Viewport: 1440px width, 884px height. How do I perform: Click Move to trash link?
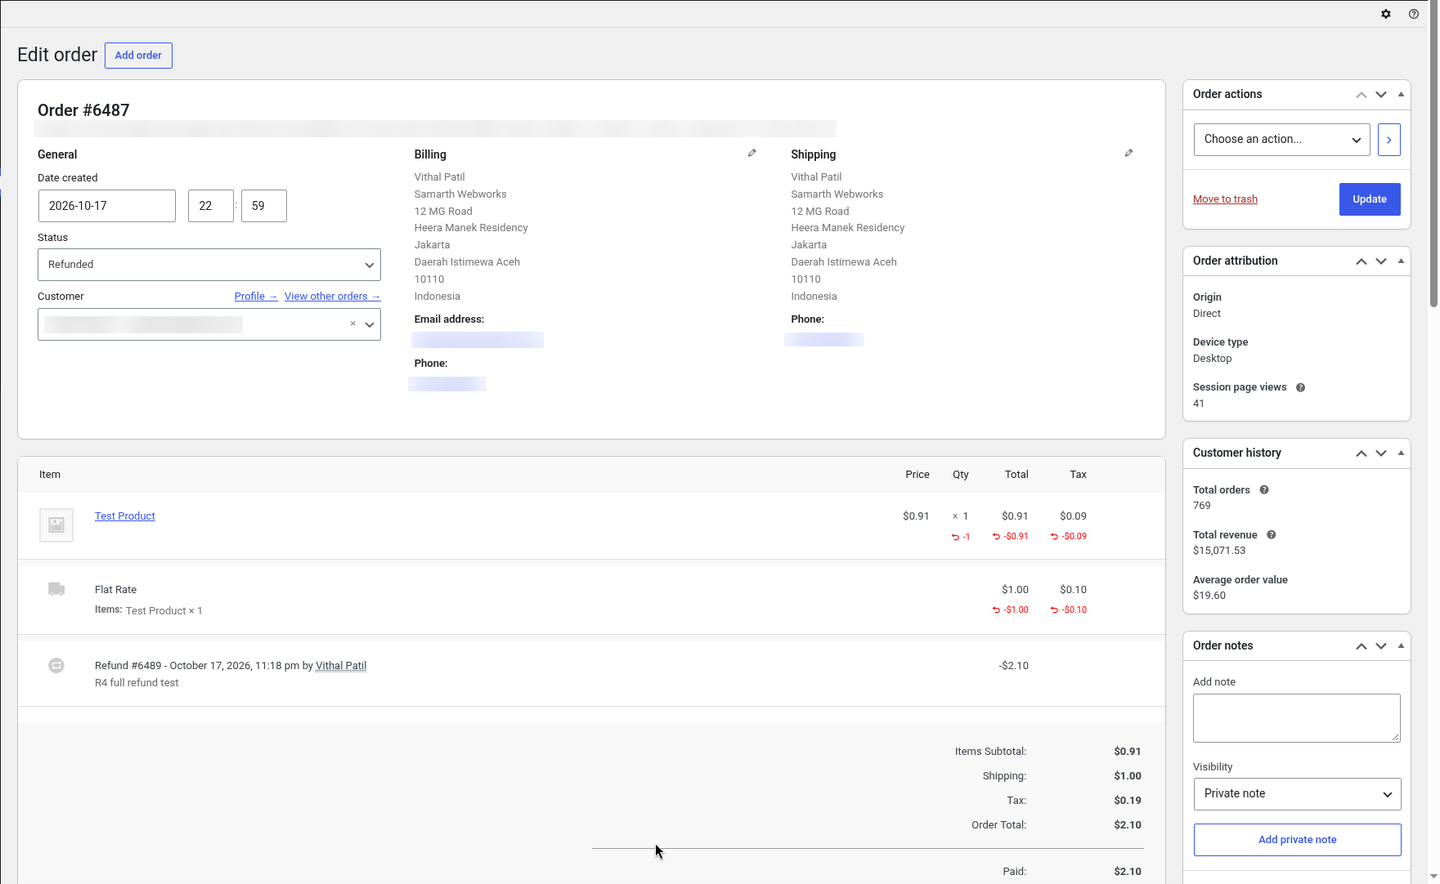tap(1225, 199)
